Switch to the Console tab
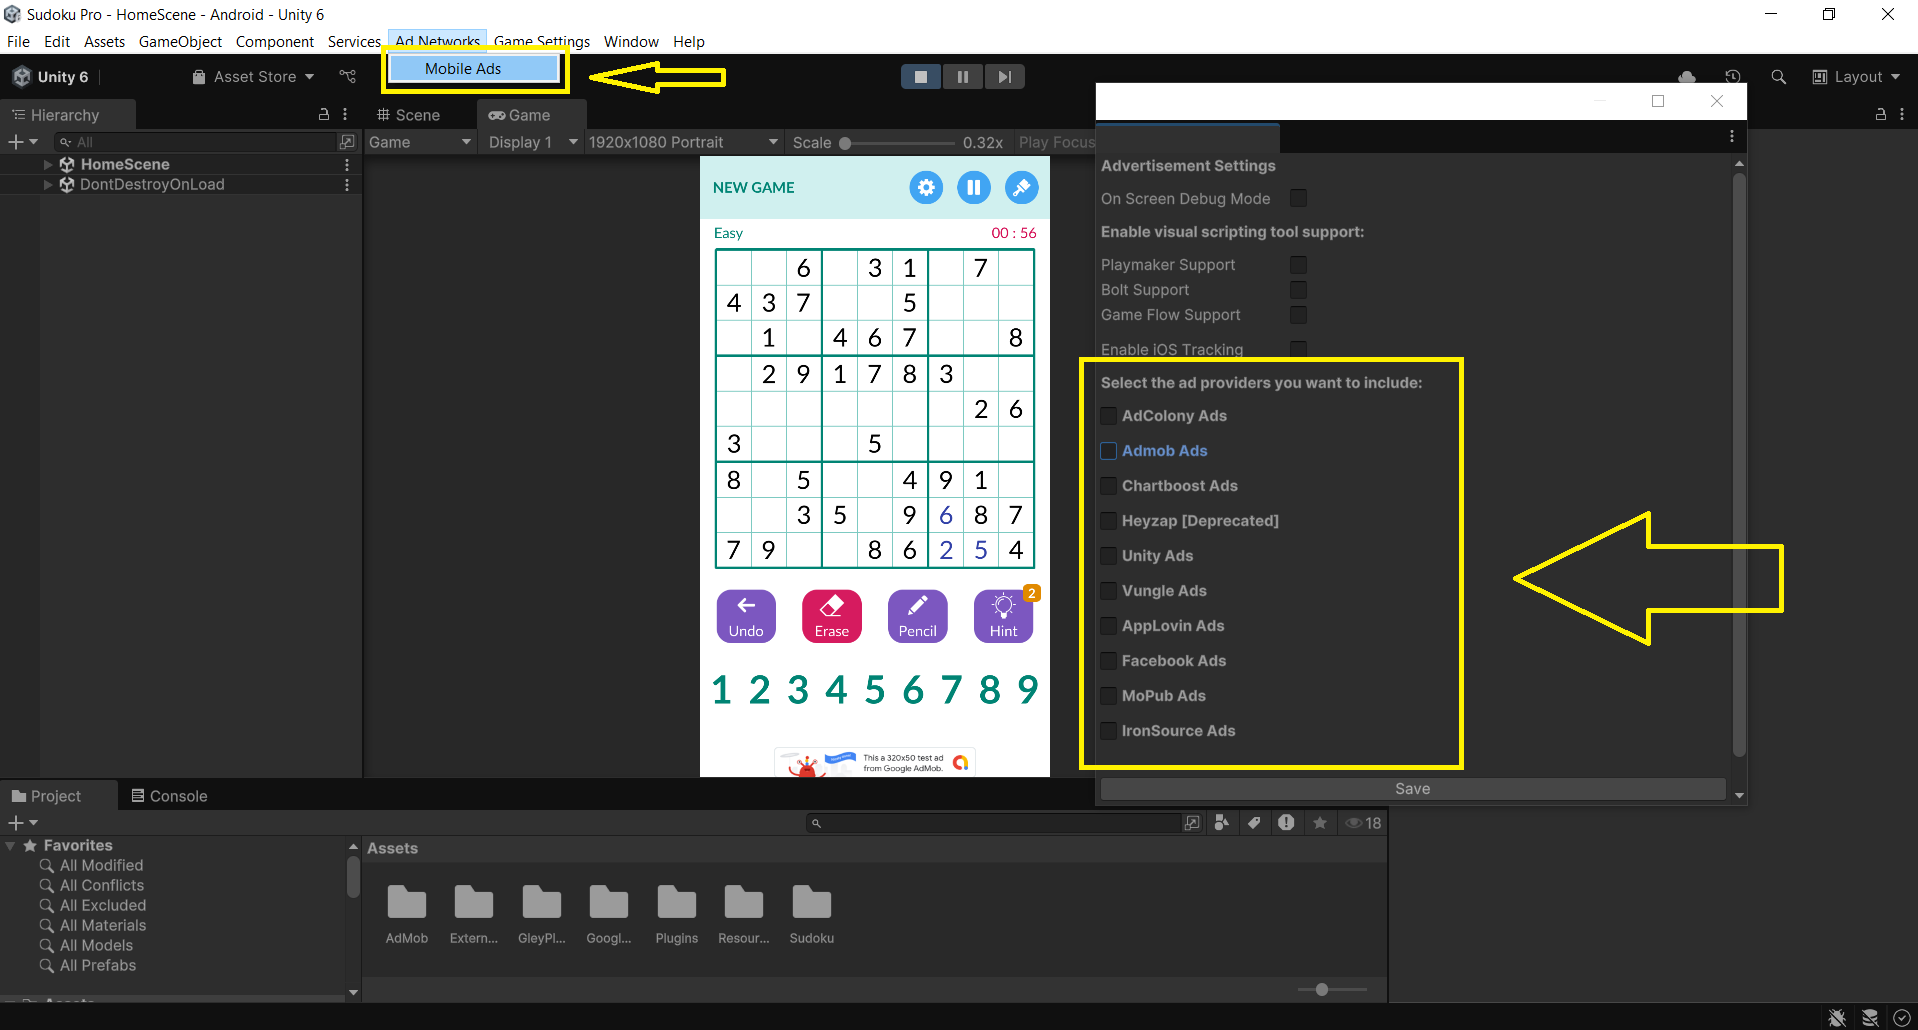Image resolution: width=1918 pixels, height=1030 pixels. [169, 796]
